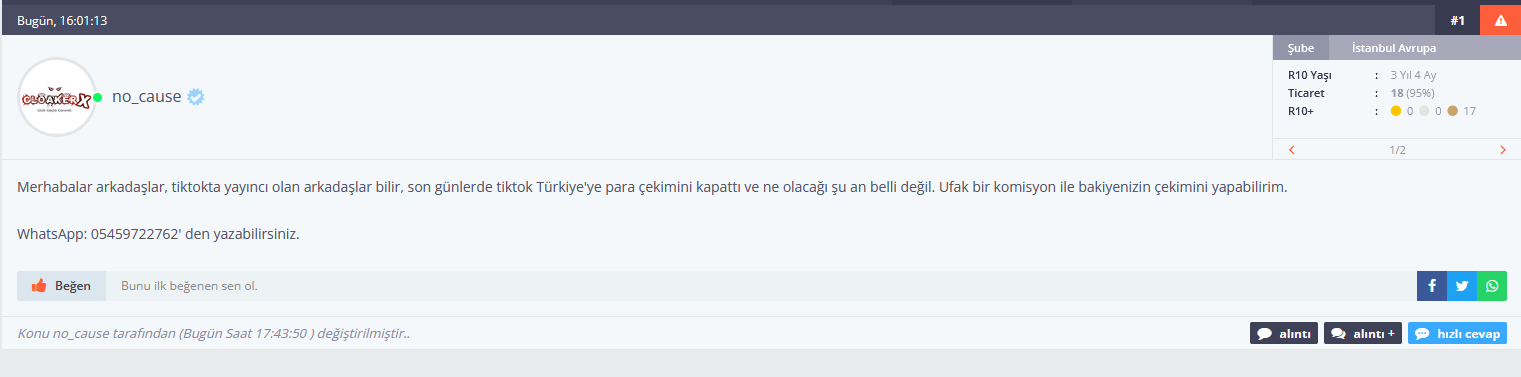The width and height of the screenshot is (1521, 377).
Task: Click the Ticaret label
Action: [1306, 93]
